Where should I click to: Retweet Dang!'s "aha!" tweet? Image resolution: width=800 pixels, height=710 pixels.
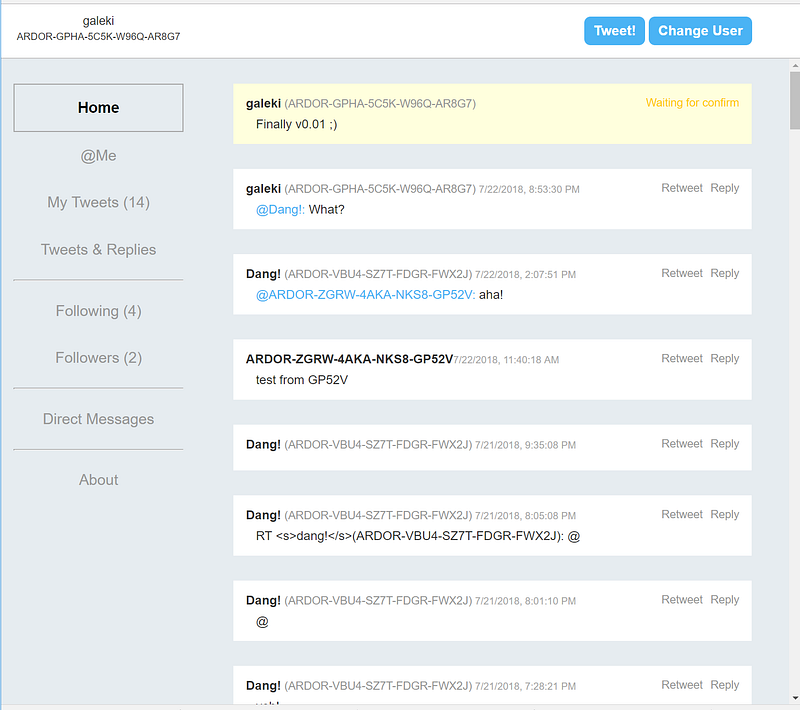pyautogui.click(x=682, y=273)
